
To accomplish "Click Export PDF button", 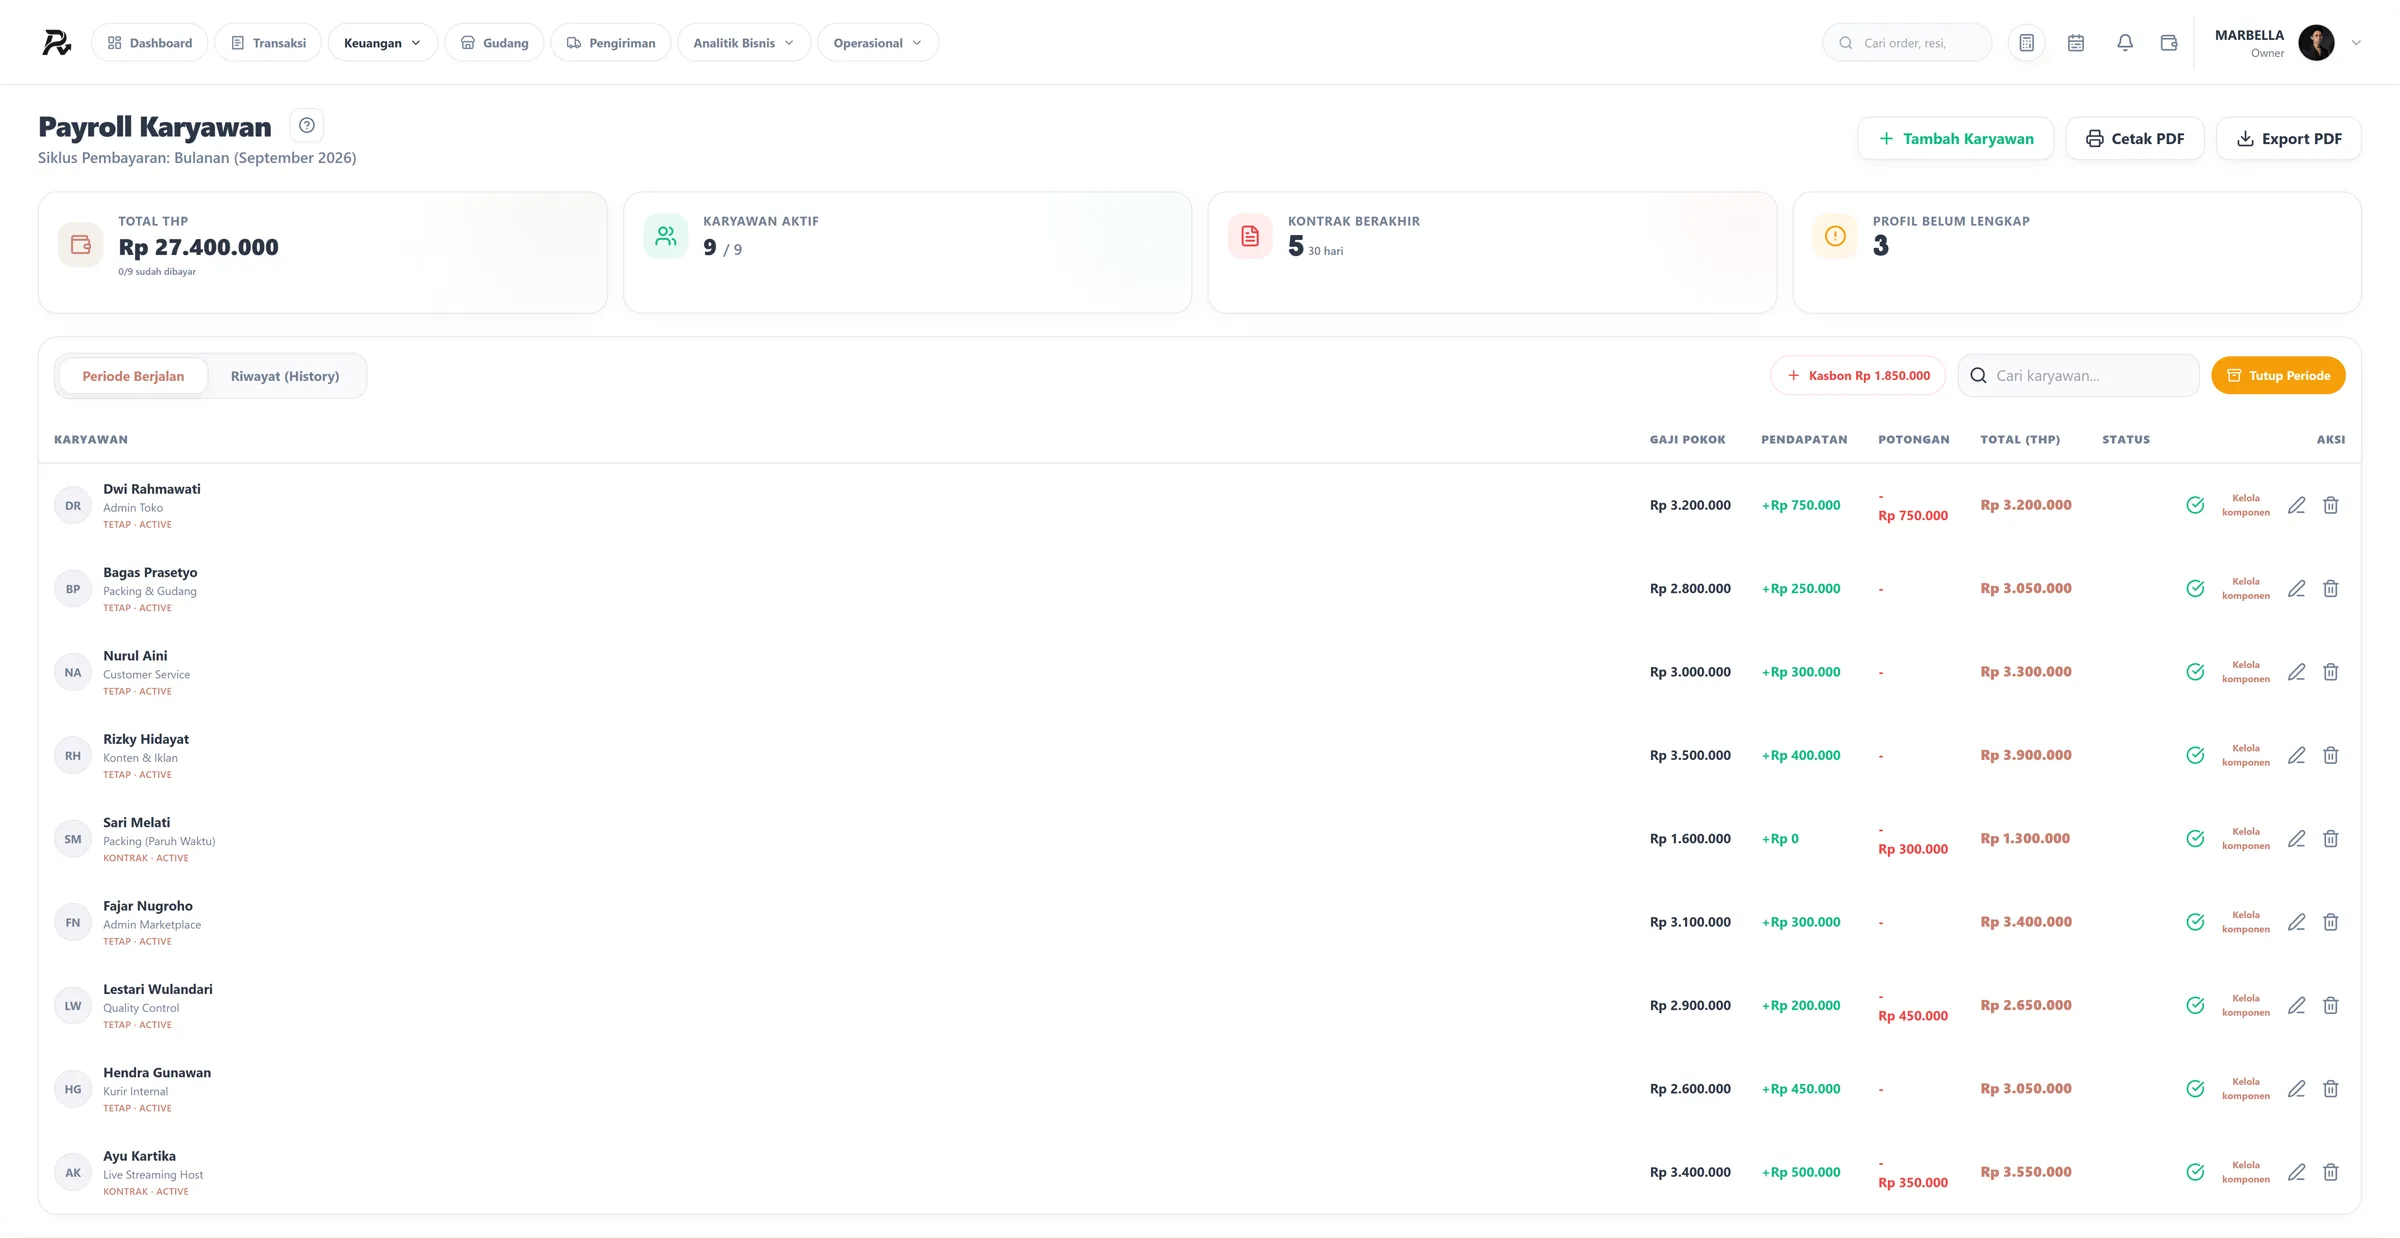I will tap(2289, 138).
